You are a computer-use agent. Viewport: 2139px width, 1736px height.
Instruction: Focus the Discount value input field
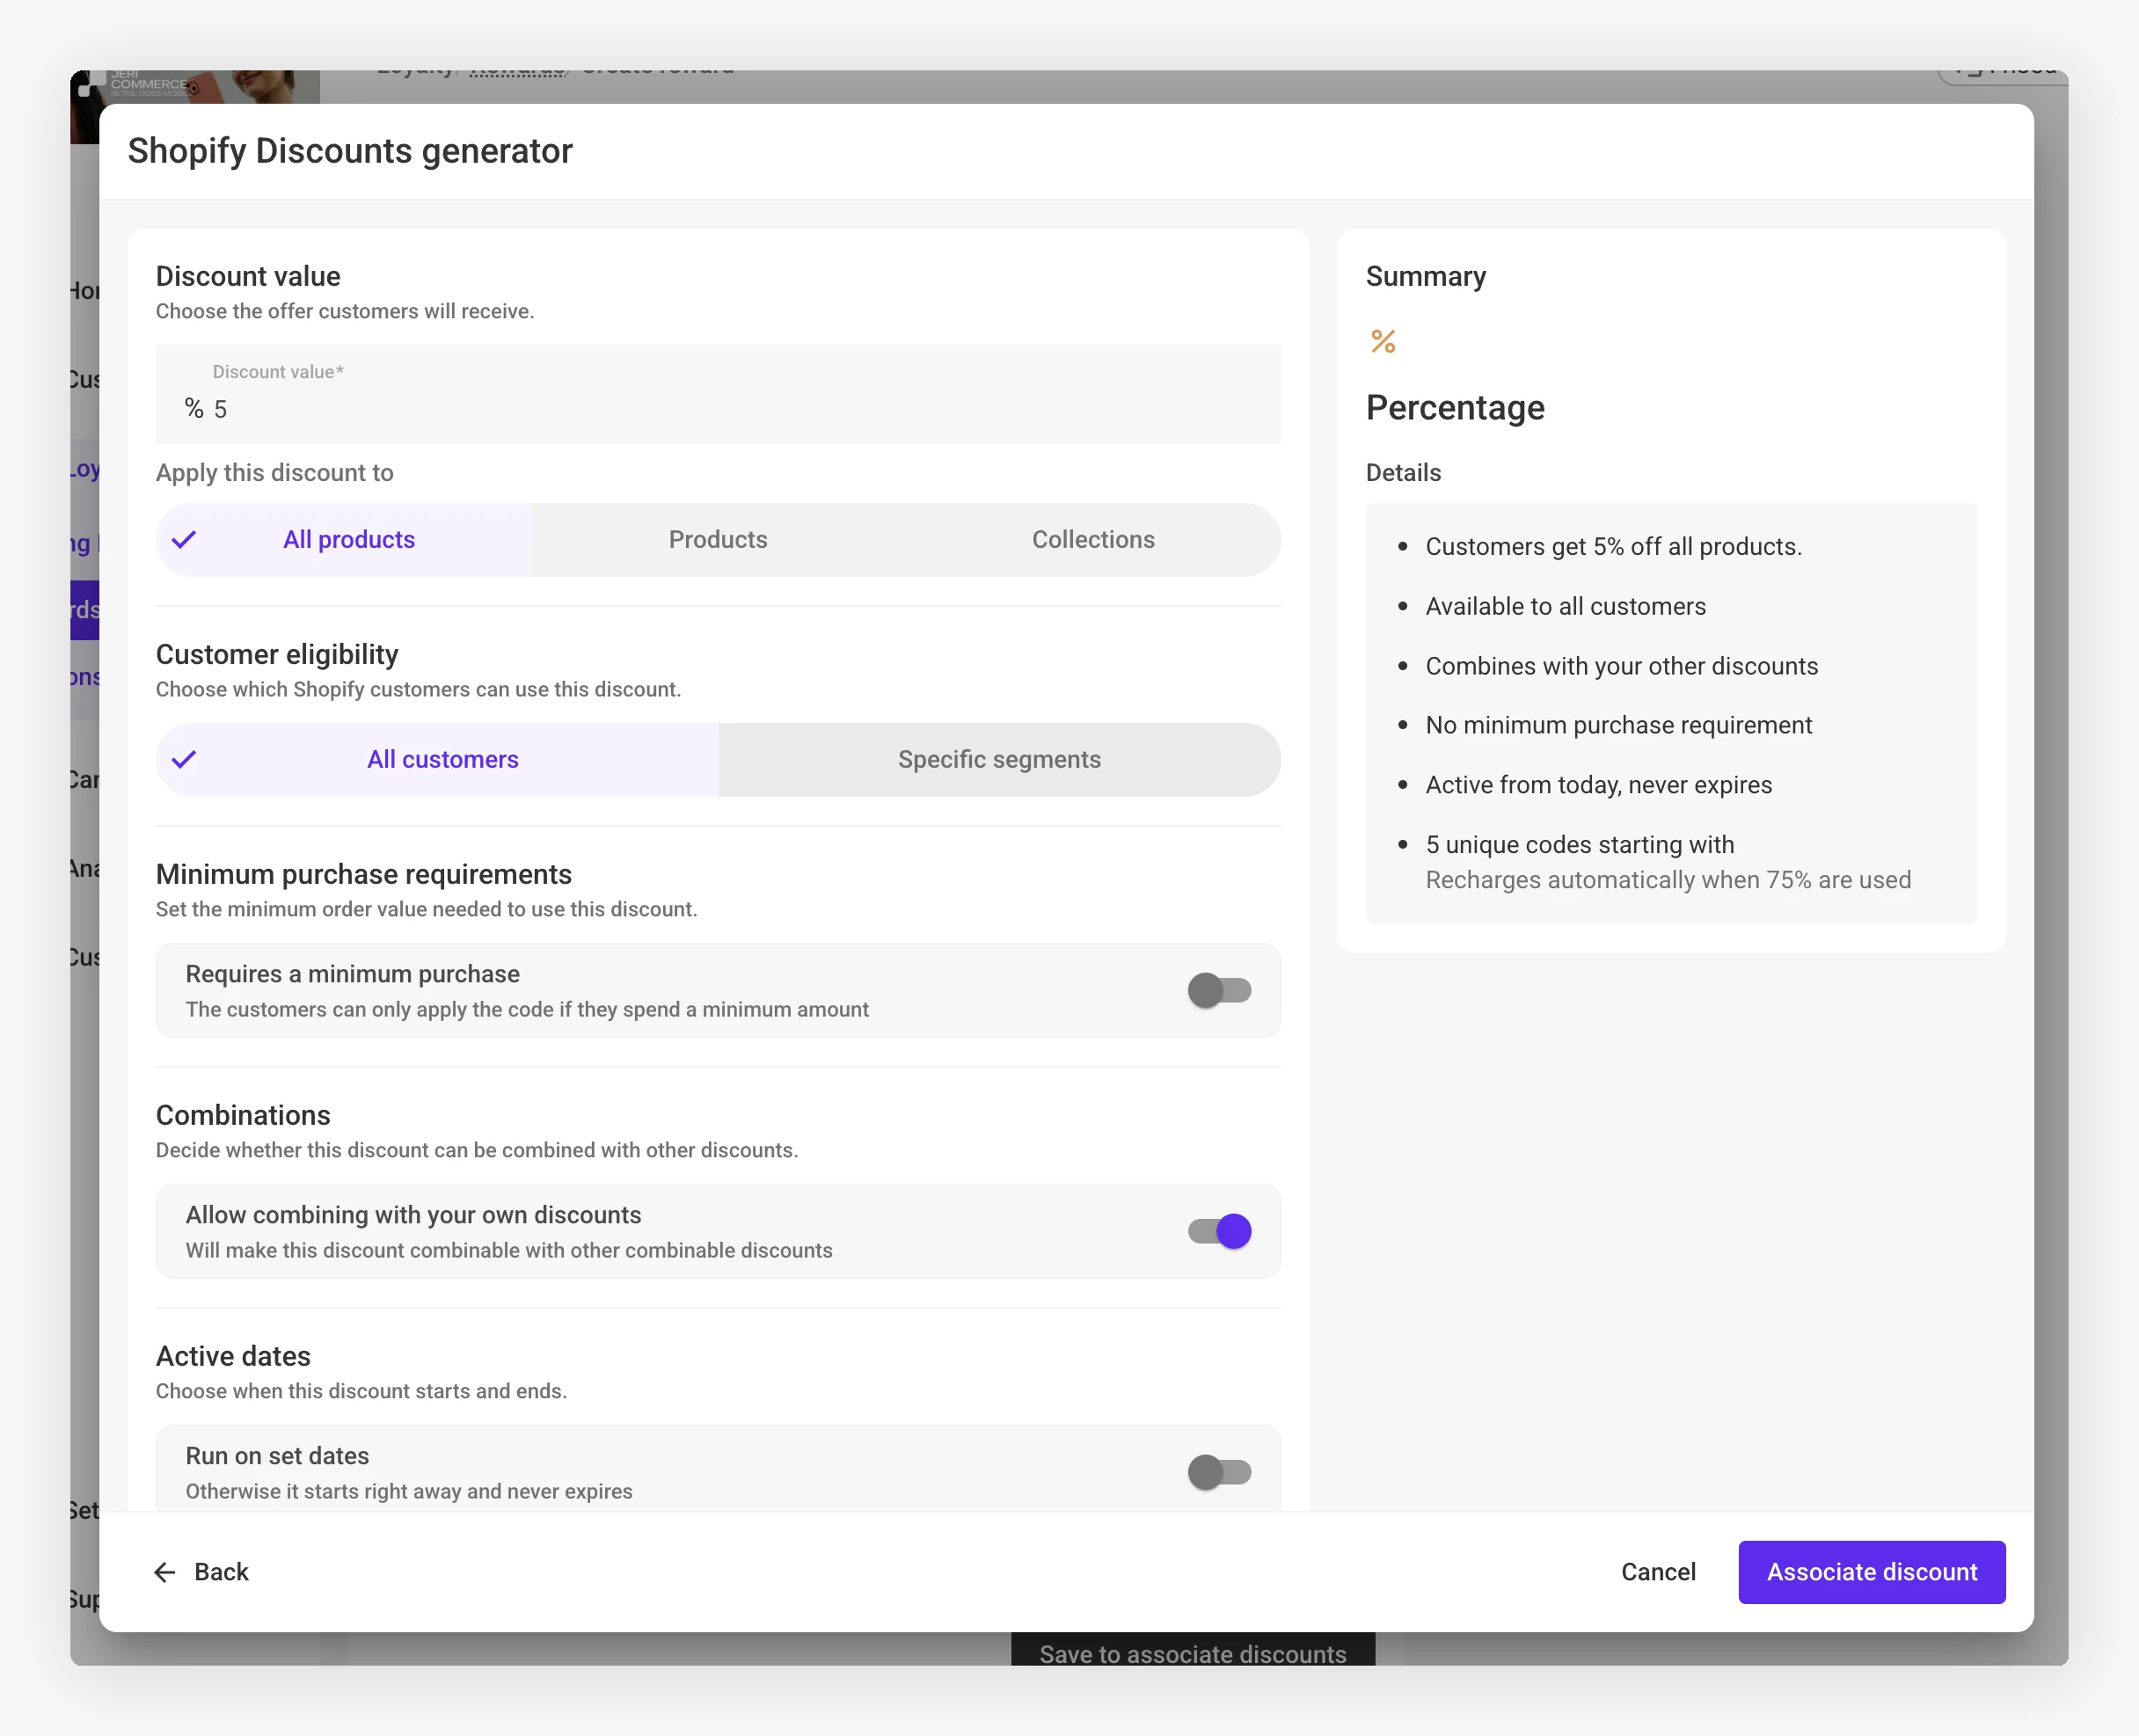point(718,394)
